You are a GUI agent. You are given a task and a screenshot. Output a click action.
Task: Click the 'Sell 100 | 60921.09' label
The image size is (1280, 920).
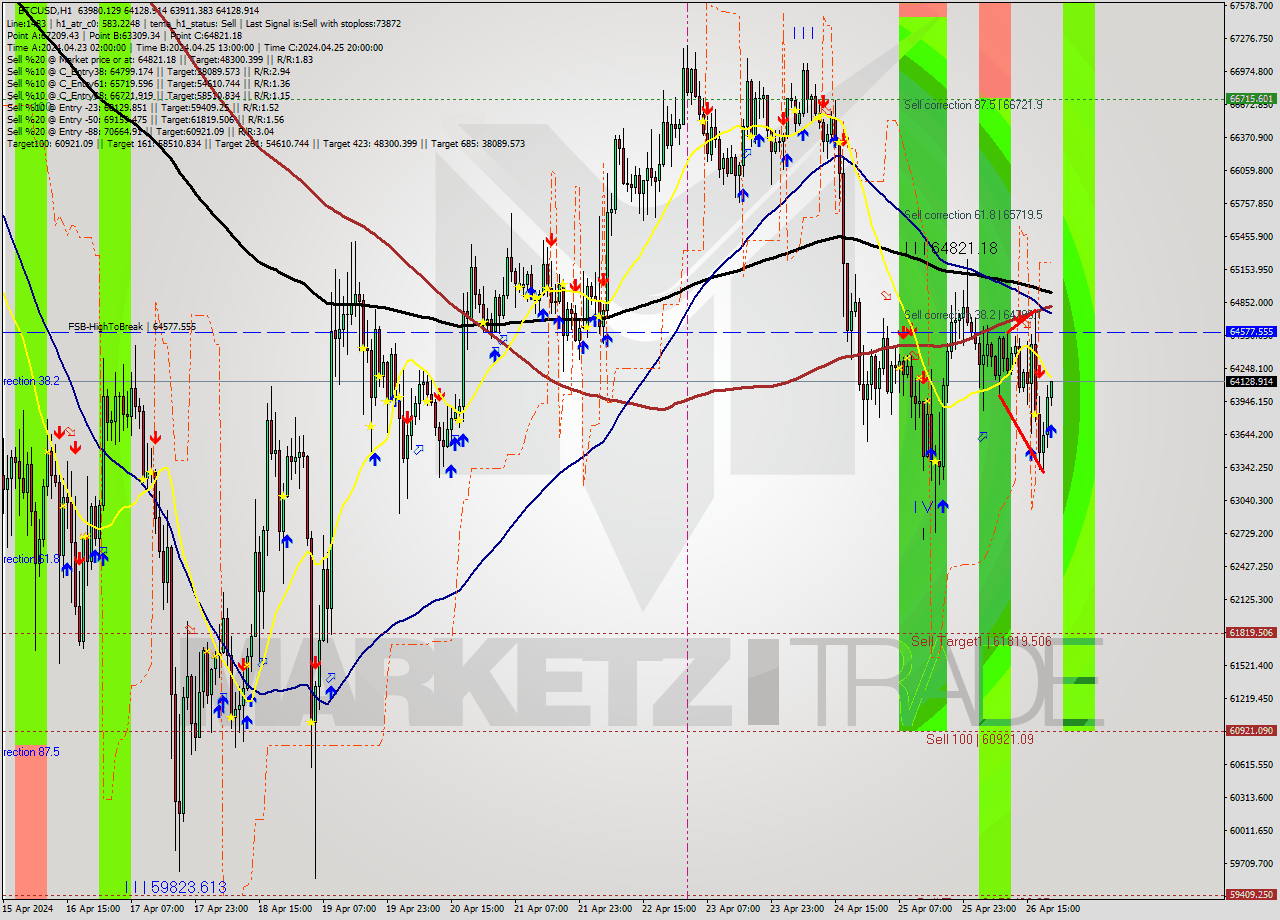coord(980,739)
